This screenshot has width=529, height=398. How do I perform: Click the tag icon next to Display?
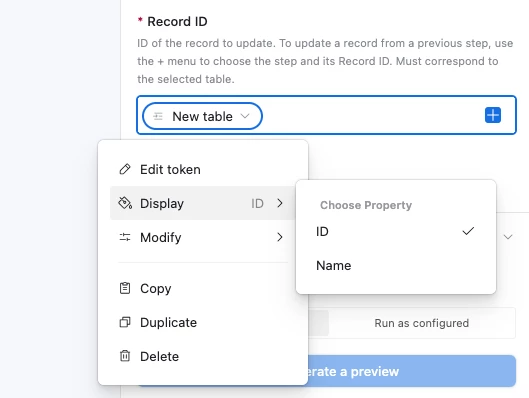tap(125, 203)
